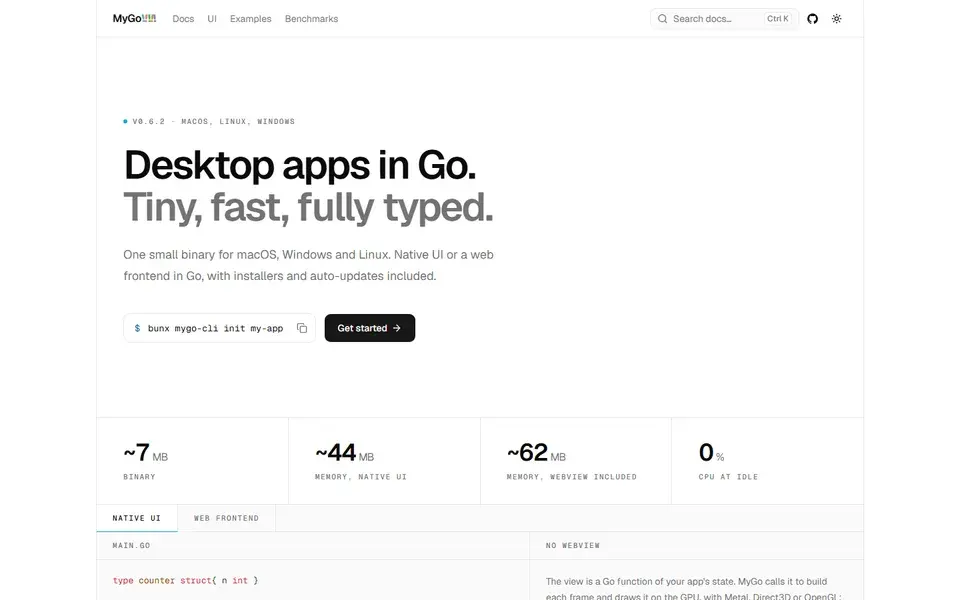Switch to the Web Frontend tab
This screenshot has width=960, height=600.
pos(227,518)
